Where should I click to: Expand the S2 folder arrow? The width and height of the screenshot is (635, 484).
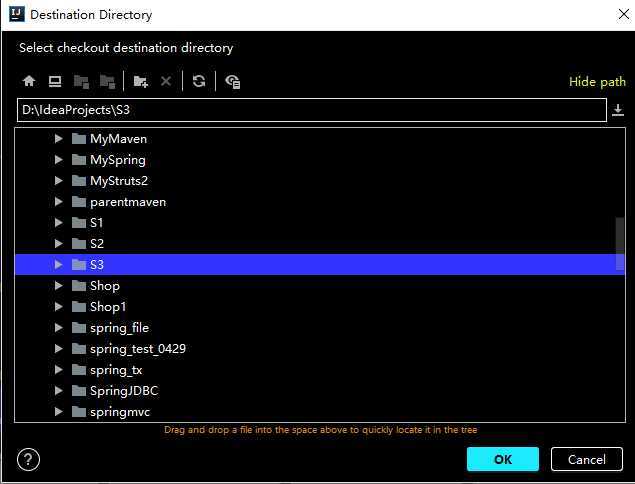[x=58, y=243]
